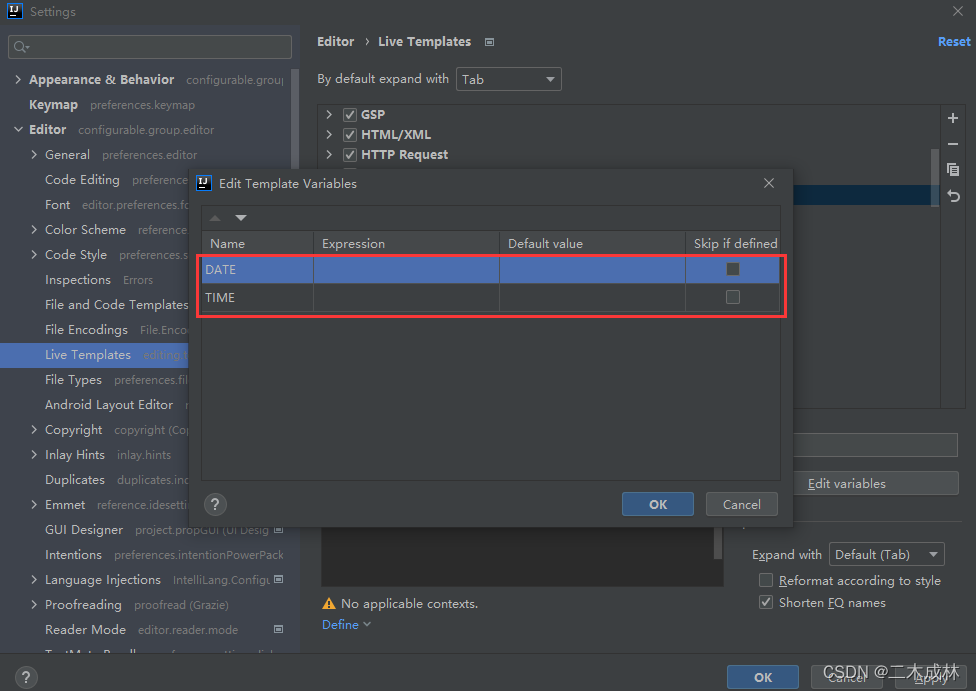This screenshot has width=976, height=691.
Task: Select Live Templates settings page
Action: 88,355
